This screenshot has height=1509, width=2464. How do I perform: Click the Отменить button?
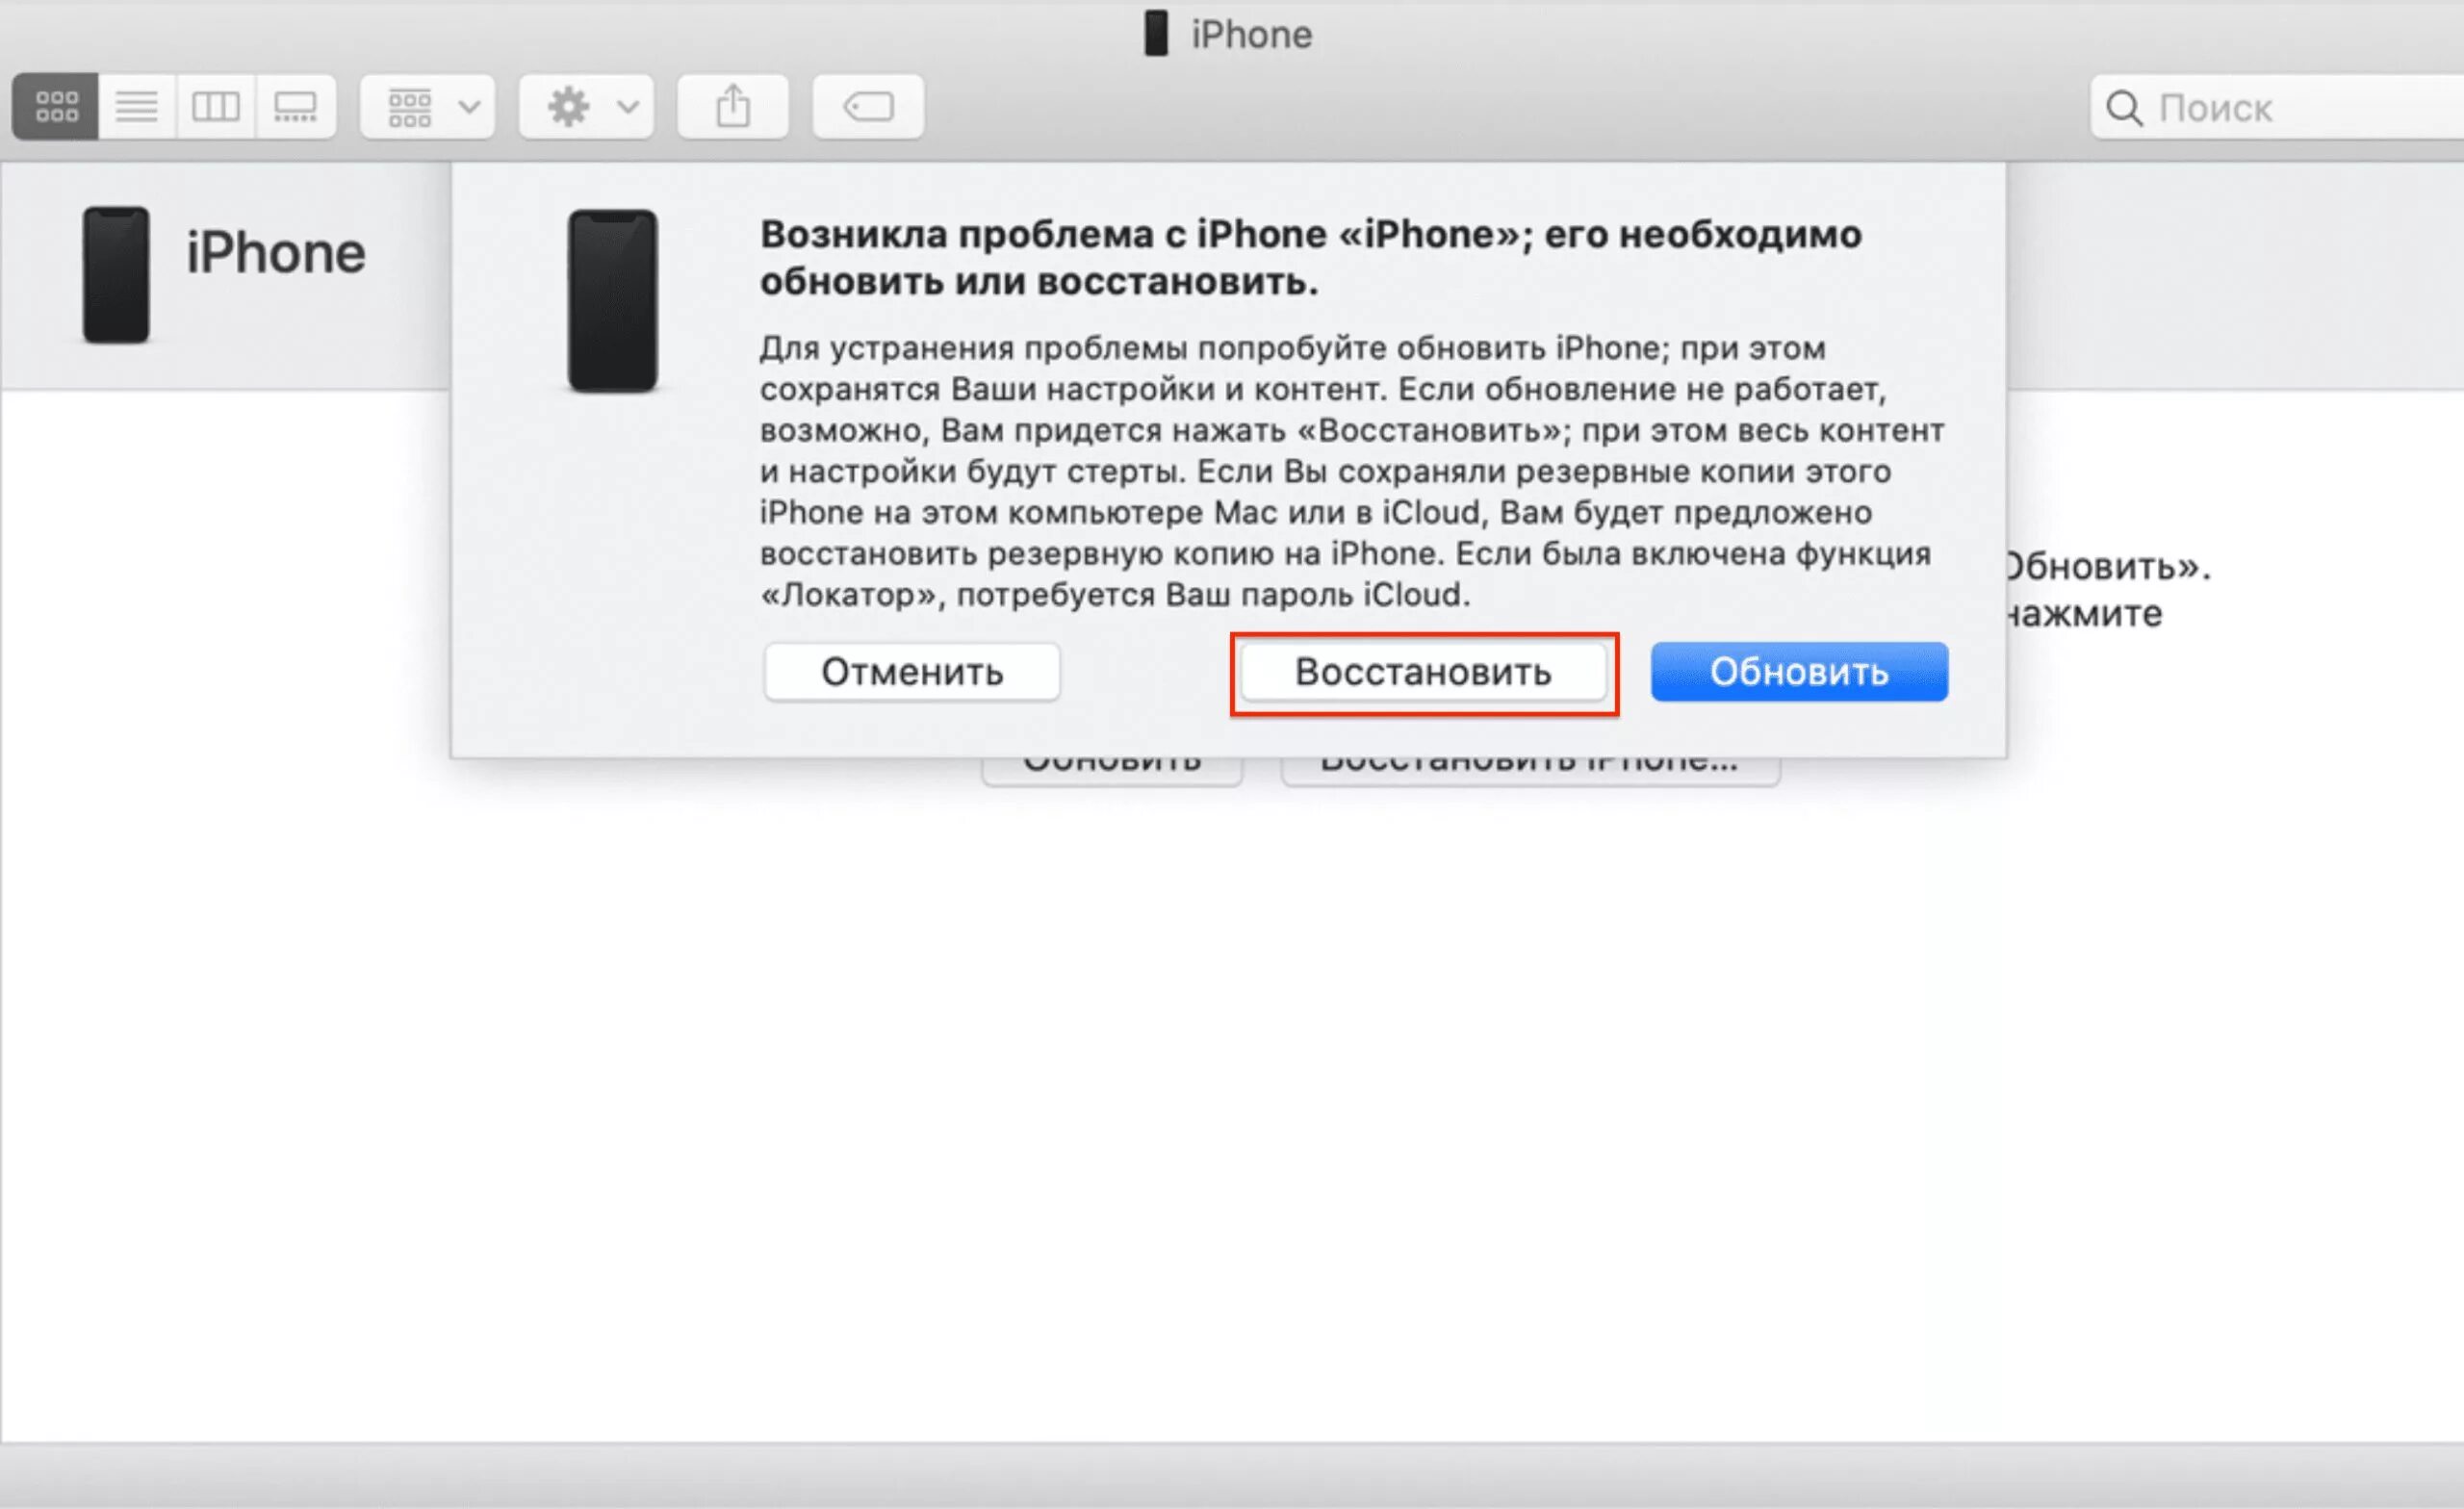click(913, 672)
